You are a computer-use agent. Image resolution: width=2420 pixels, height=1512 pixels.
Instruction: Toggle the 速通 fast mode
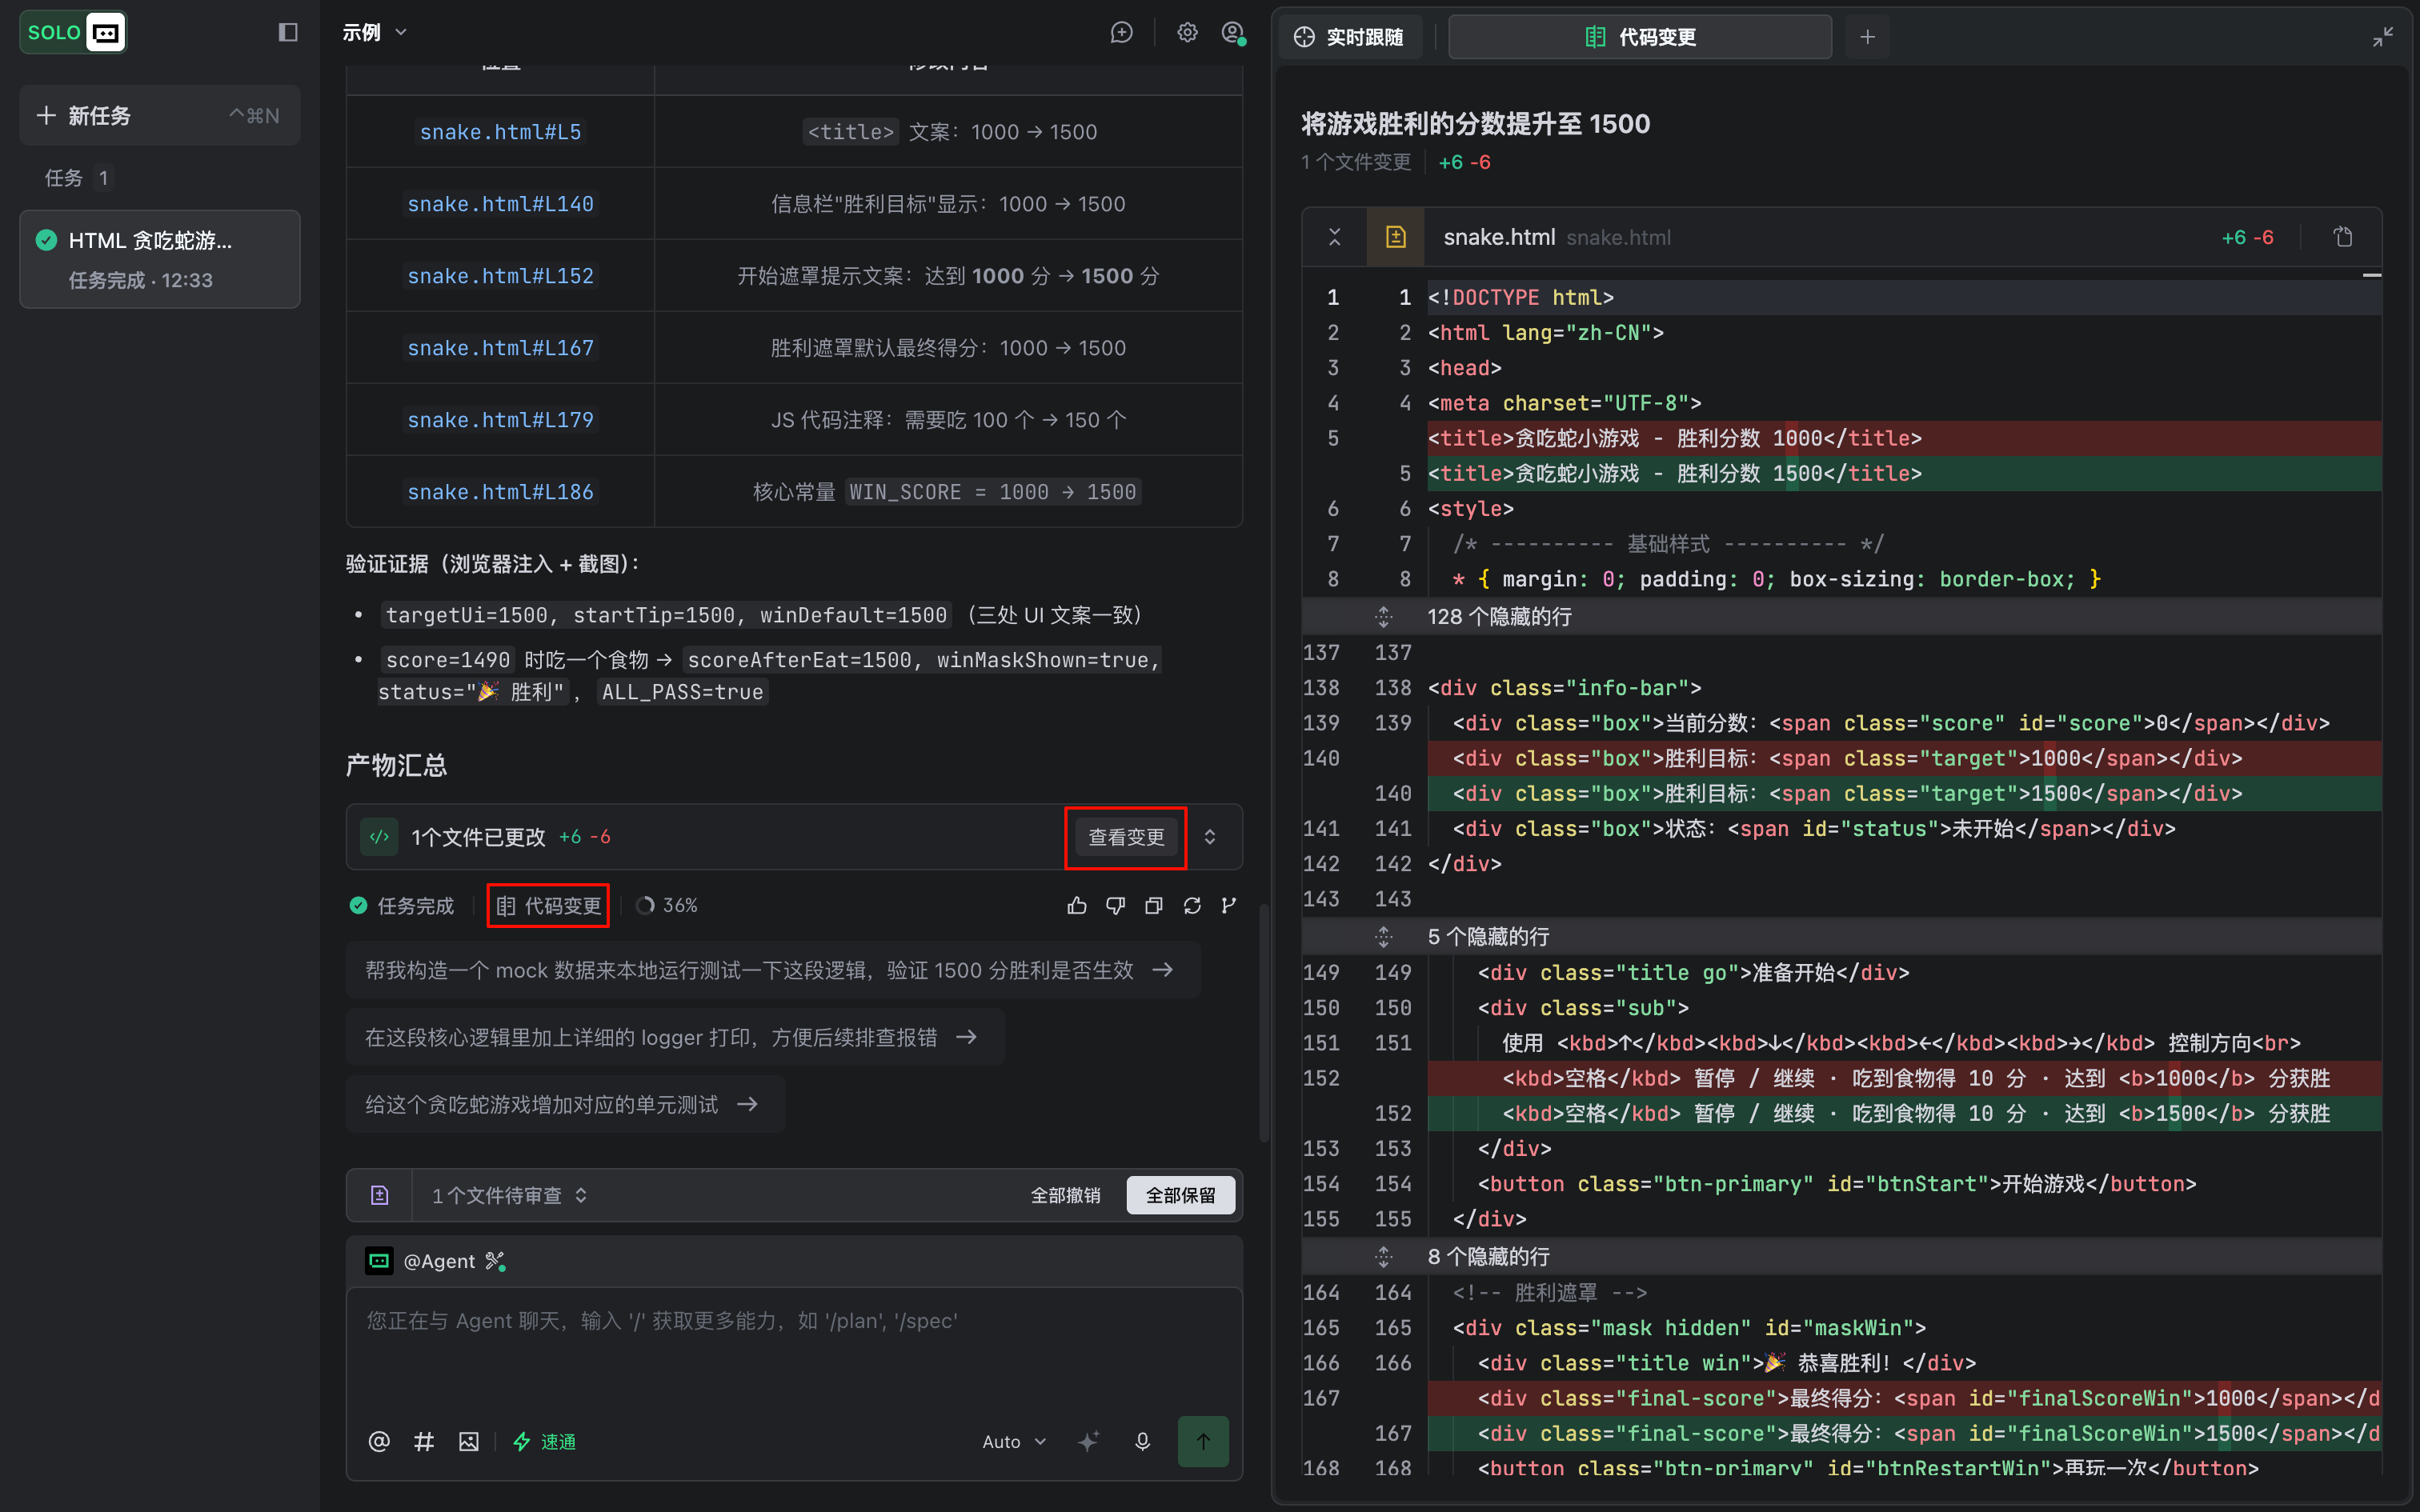(x=544, y=1441)
